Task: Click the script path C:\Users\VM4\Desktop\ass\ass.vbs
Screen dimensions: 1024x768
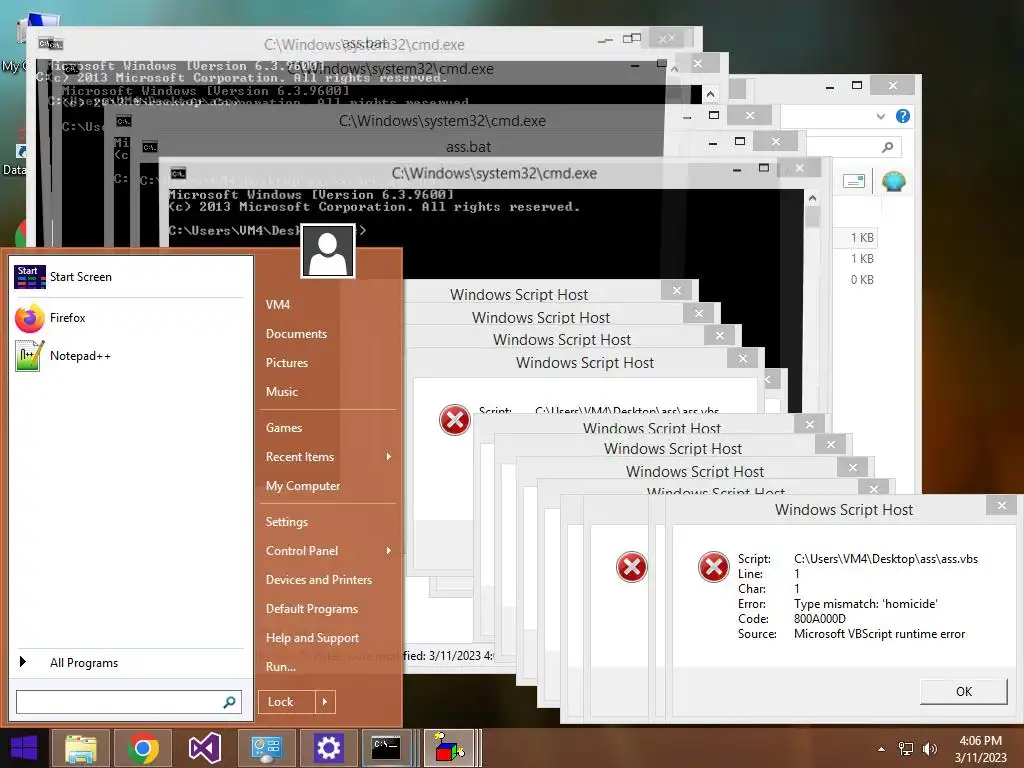Action: (x=886, y=559)
